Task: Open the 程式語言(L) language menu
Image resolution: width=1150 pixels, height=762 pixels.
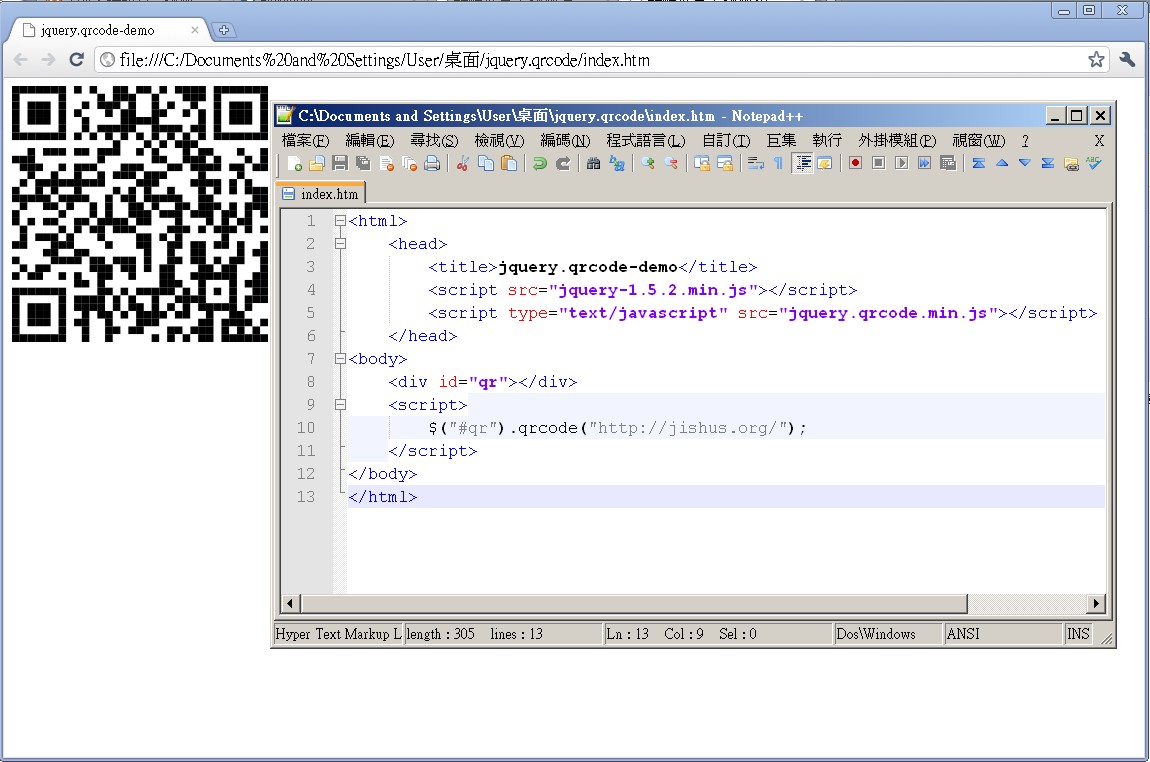Action: [645, 140]
